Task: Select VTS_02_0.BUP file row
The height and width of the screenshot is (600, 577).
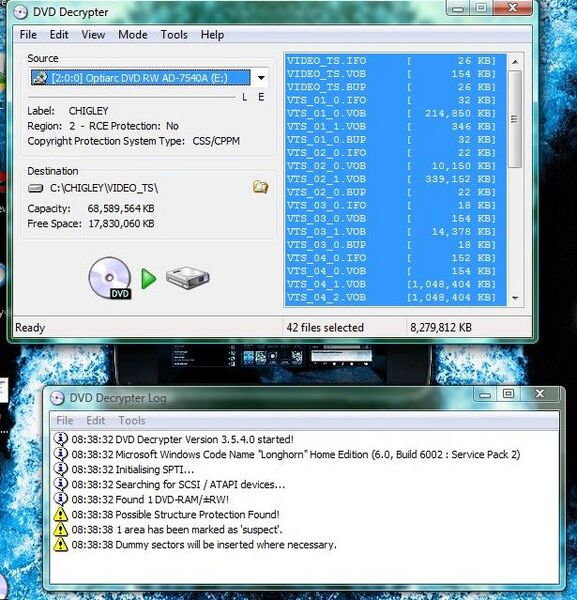Action: [x=396, y=192]
